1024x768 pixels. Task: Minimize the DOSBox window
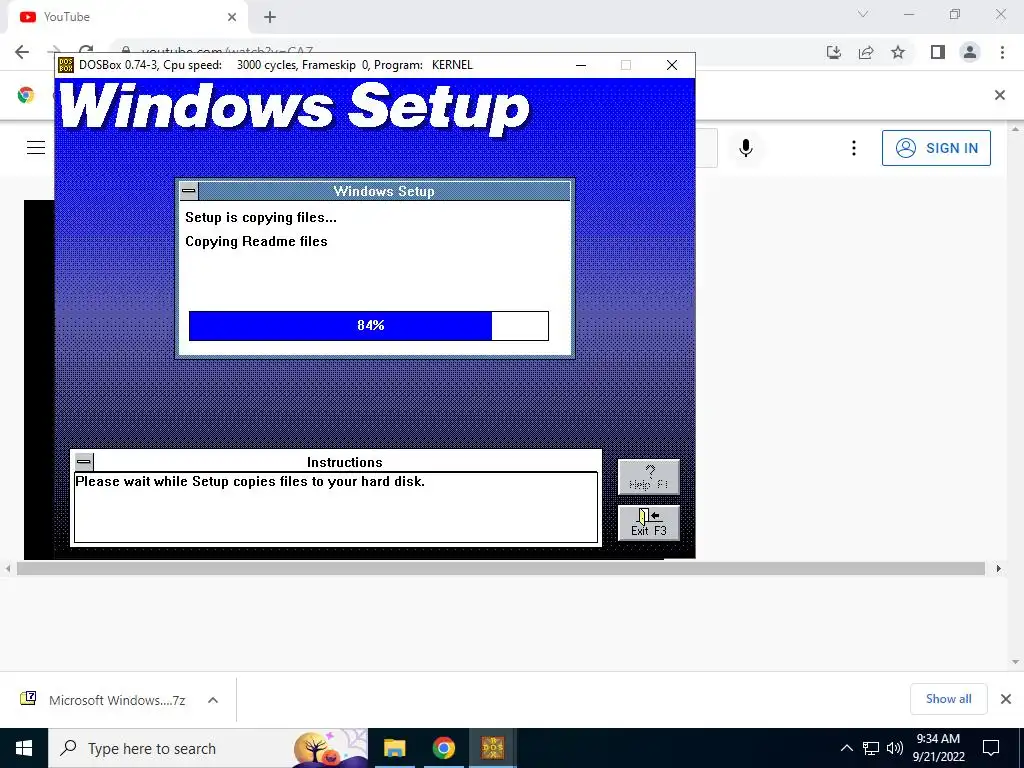pos(581,65)
